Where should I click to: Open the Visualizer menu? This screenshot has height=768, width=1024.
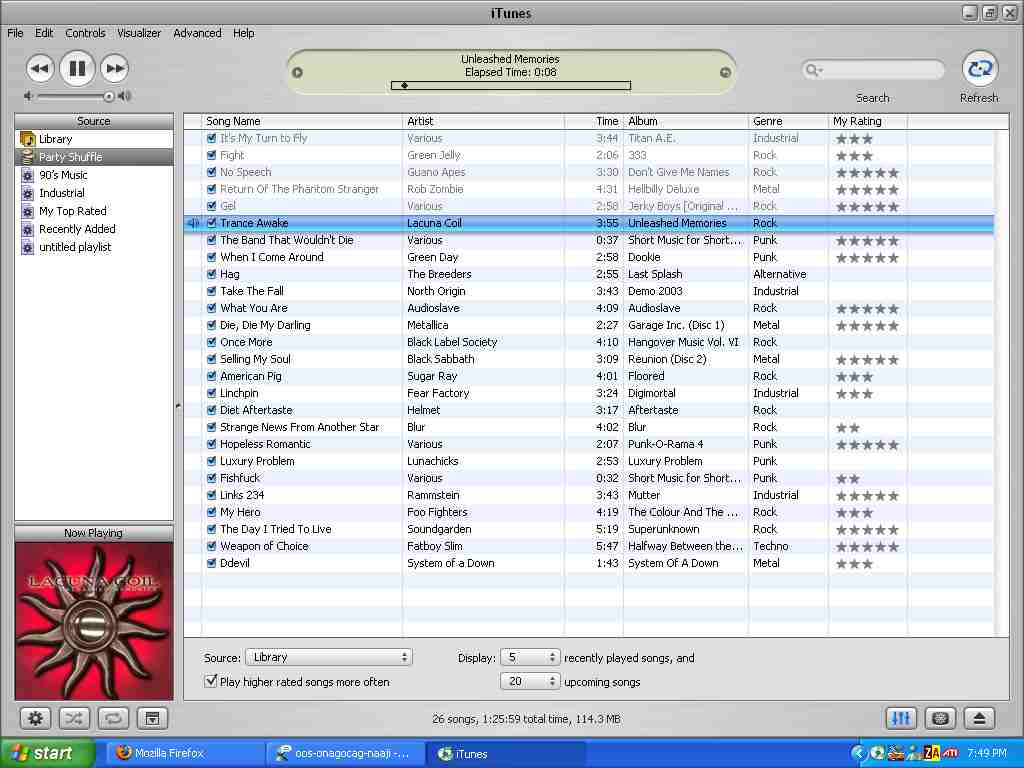click(139, 33)
